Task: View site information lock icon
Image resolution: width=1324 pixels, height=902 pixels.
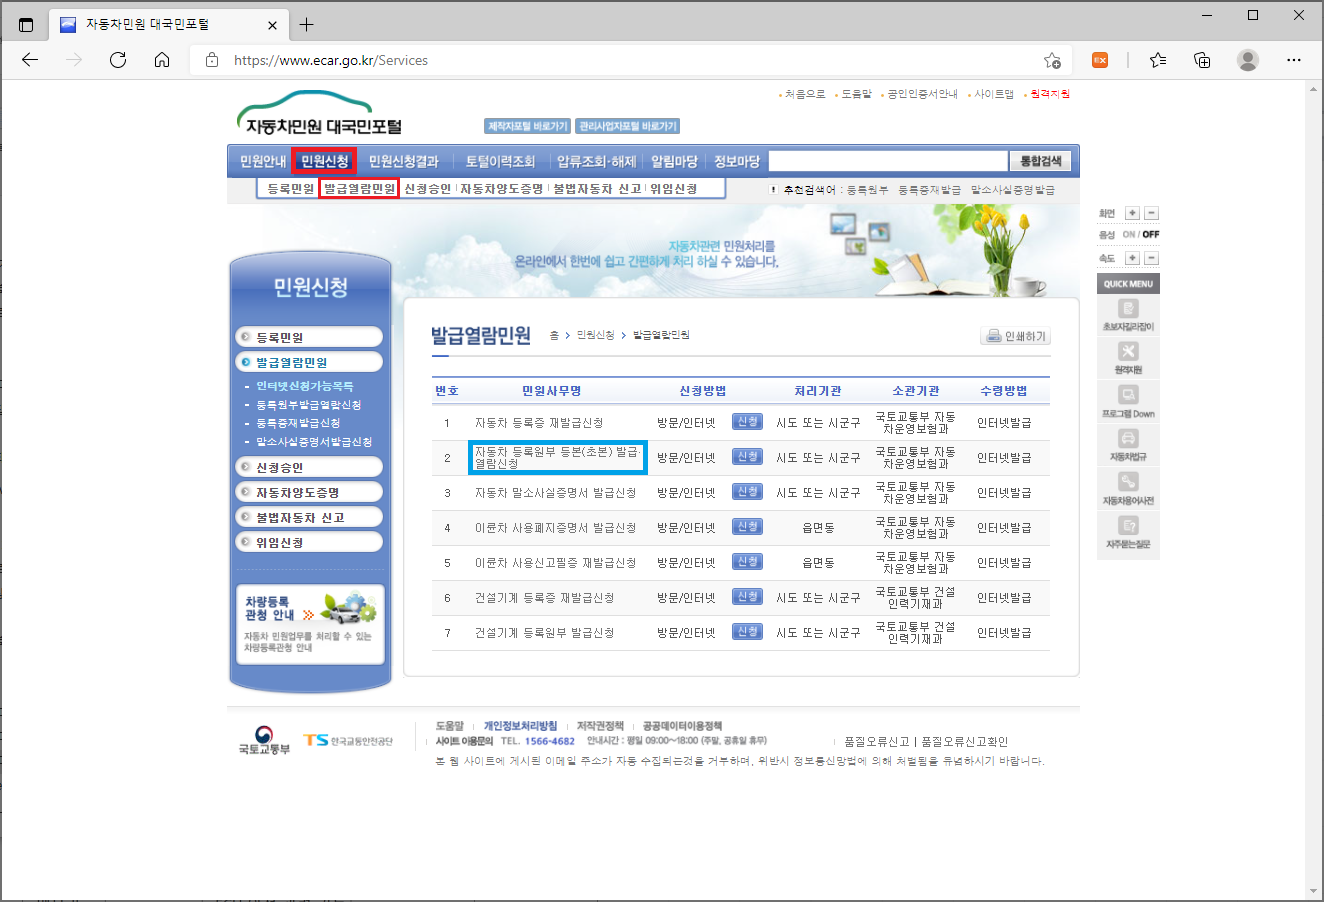Action: 211,60
